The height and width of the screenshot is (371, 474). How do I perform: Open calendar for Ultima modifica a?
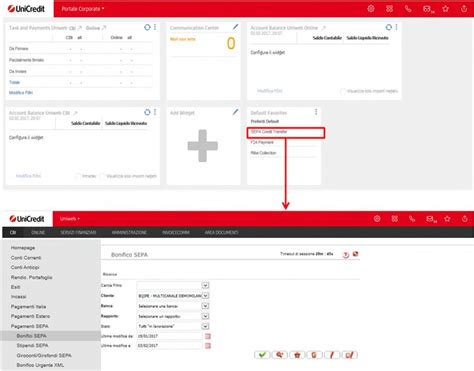point(208,346)
